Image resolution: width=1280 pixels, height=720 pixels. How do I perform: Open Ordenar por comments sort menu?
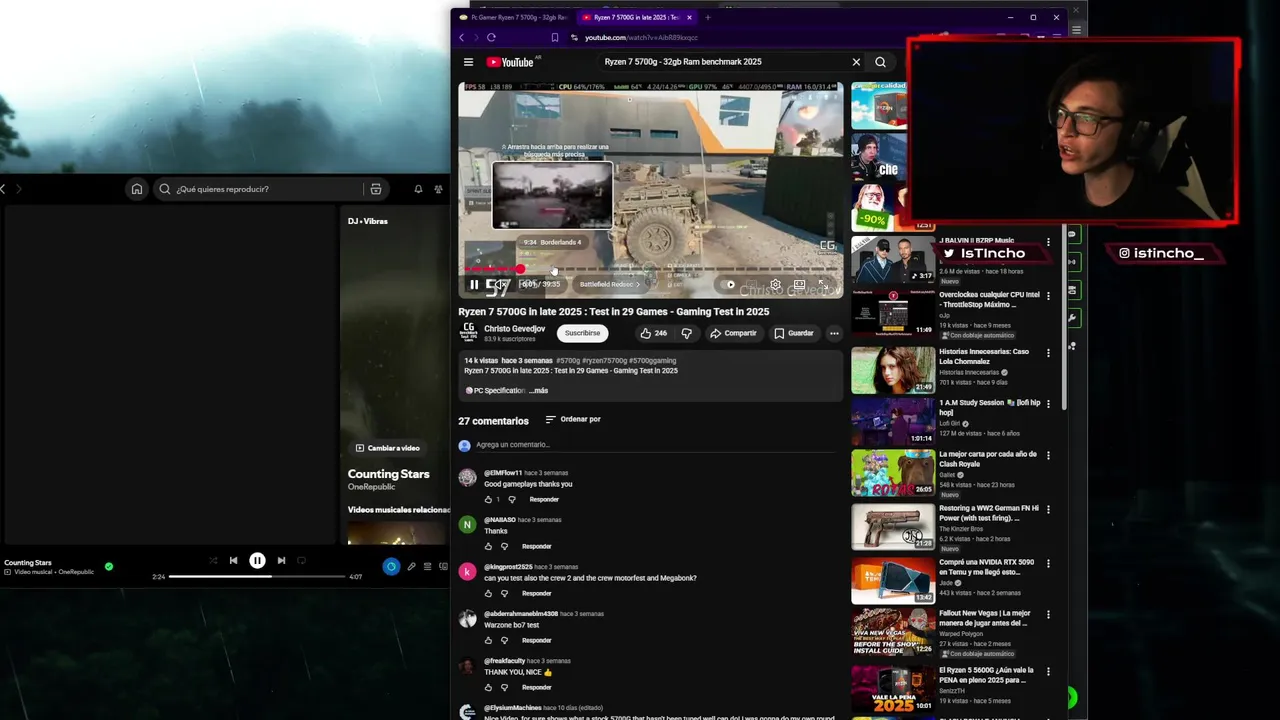point(573,419)
